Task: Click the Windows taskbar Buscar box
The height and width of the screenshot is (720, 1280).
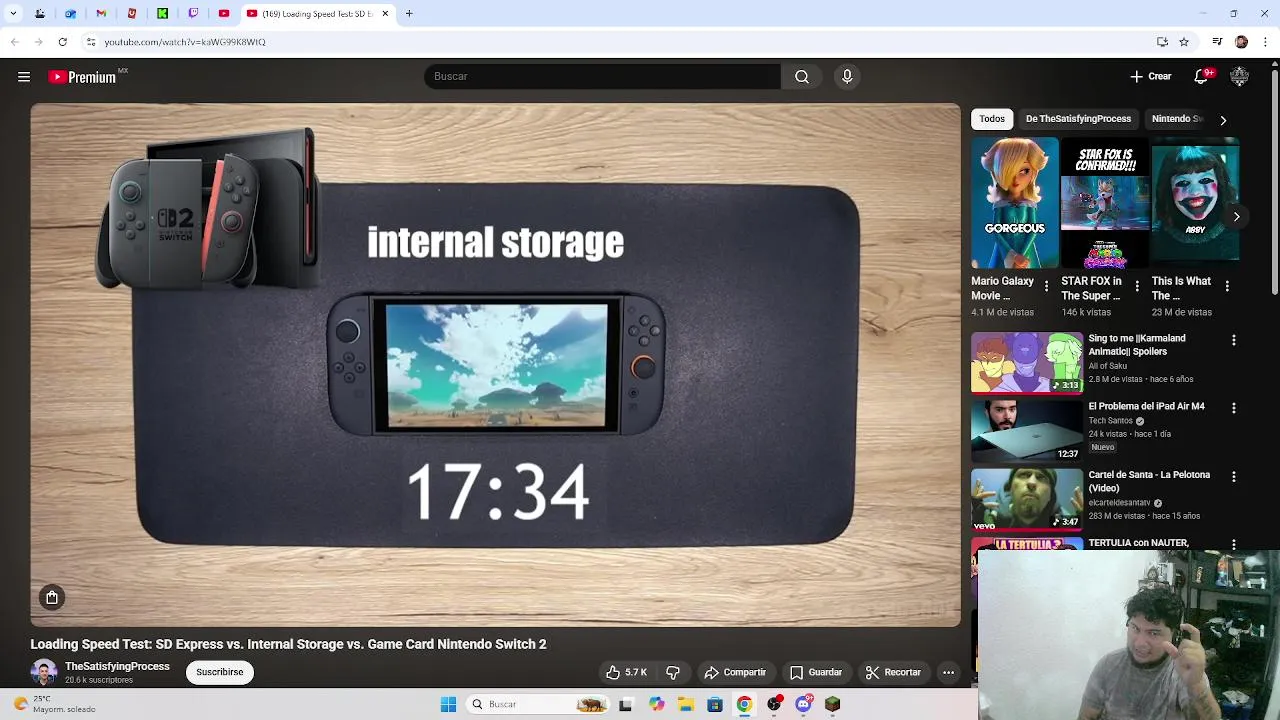Action: (x=539, y=704)
